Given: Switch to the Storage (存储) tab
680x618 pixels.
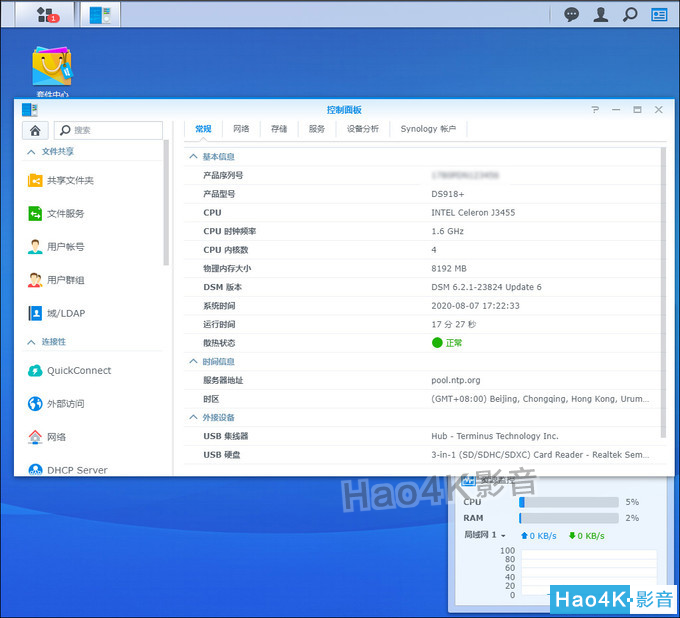Looking at the screenshot, I should [x=279, y=129].
